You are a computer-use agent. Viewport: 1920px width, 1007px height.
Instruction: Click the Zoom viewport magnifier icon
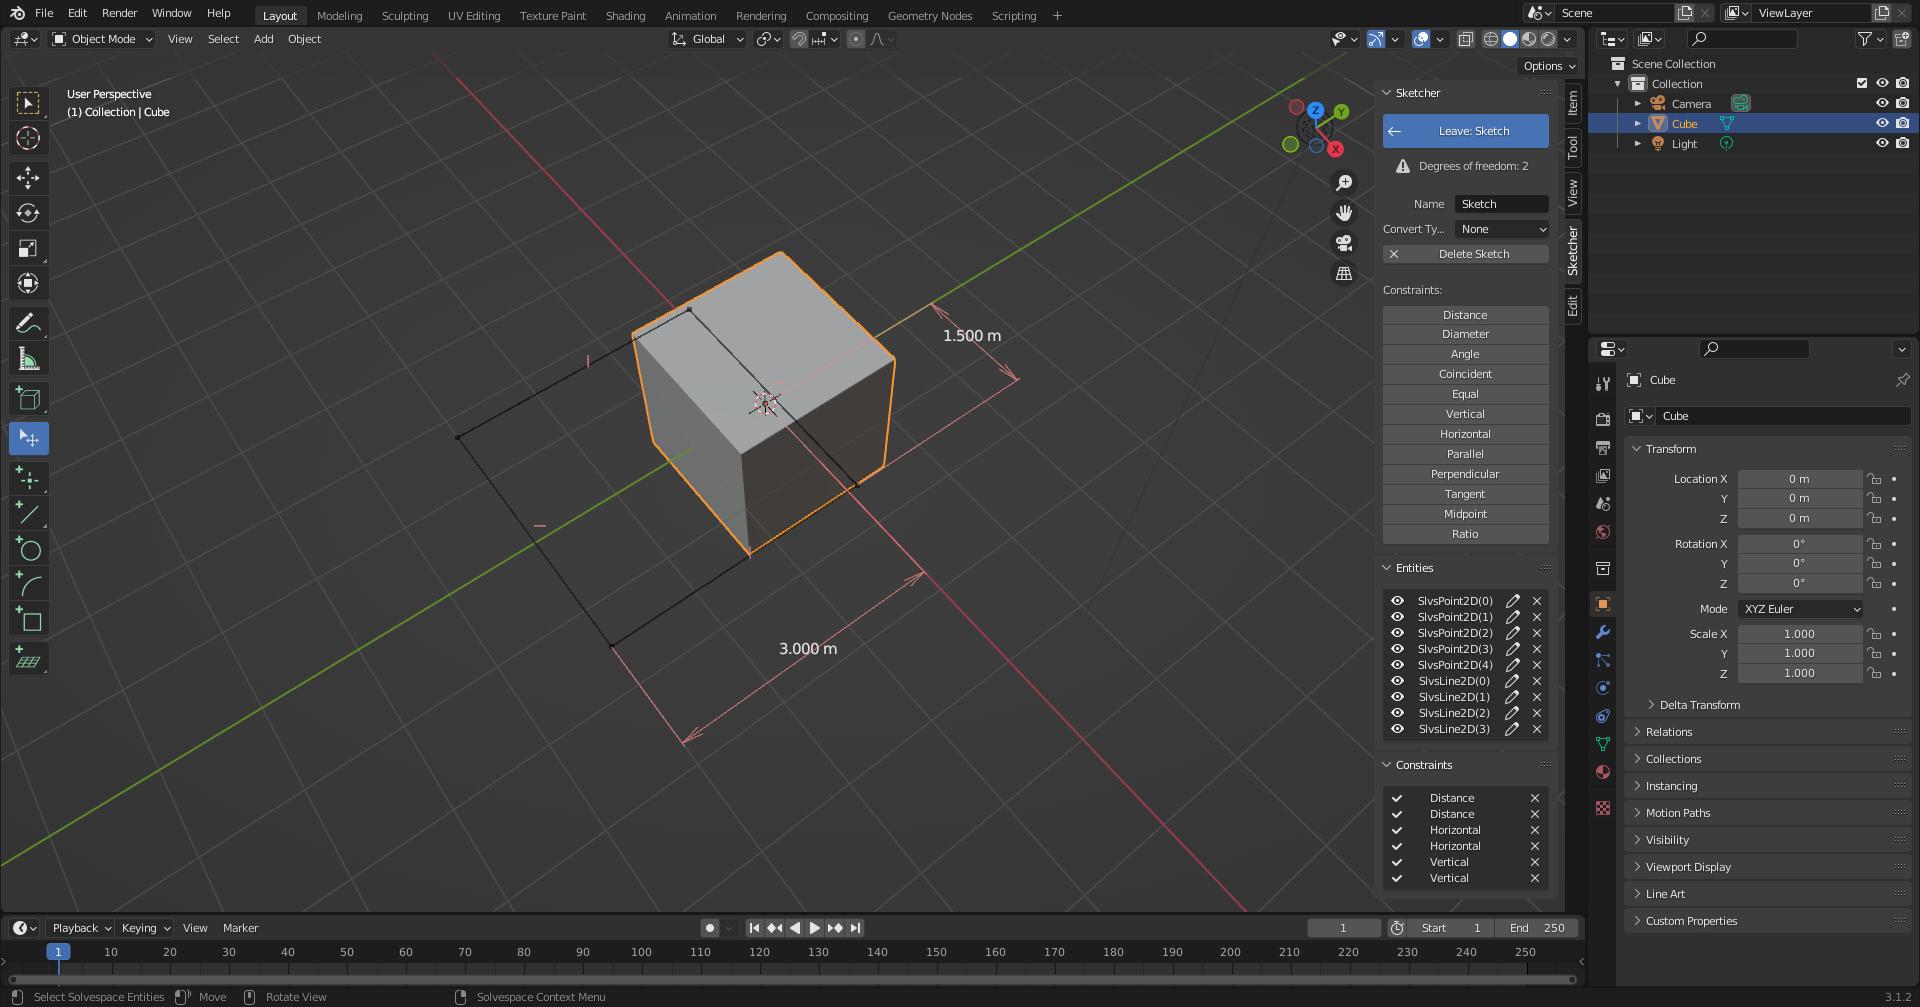click(x=1344, y=183)
